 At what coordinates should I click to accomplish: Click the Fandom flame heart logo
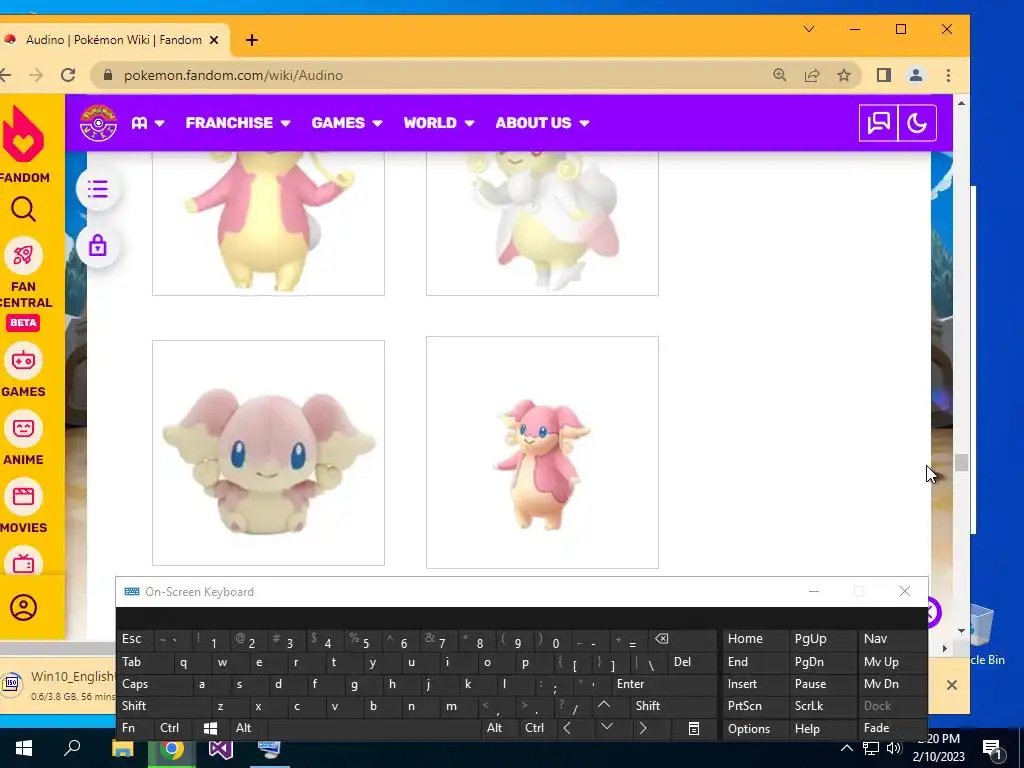(24, 135)
